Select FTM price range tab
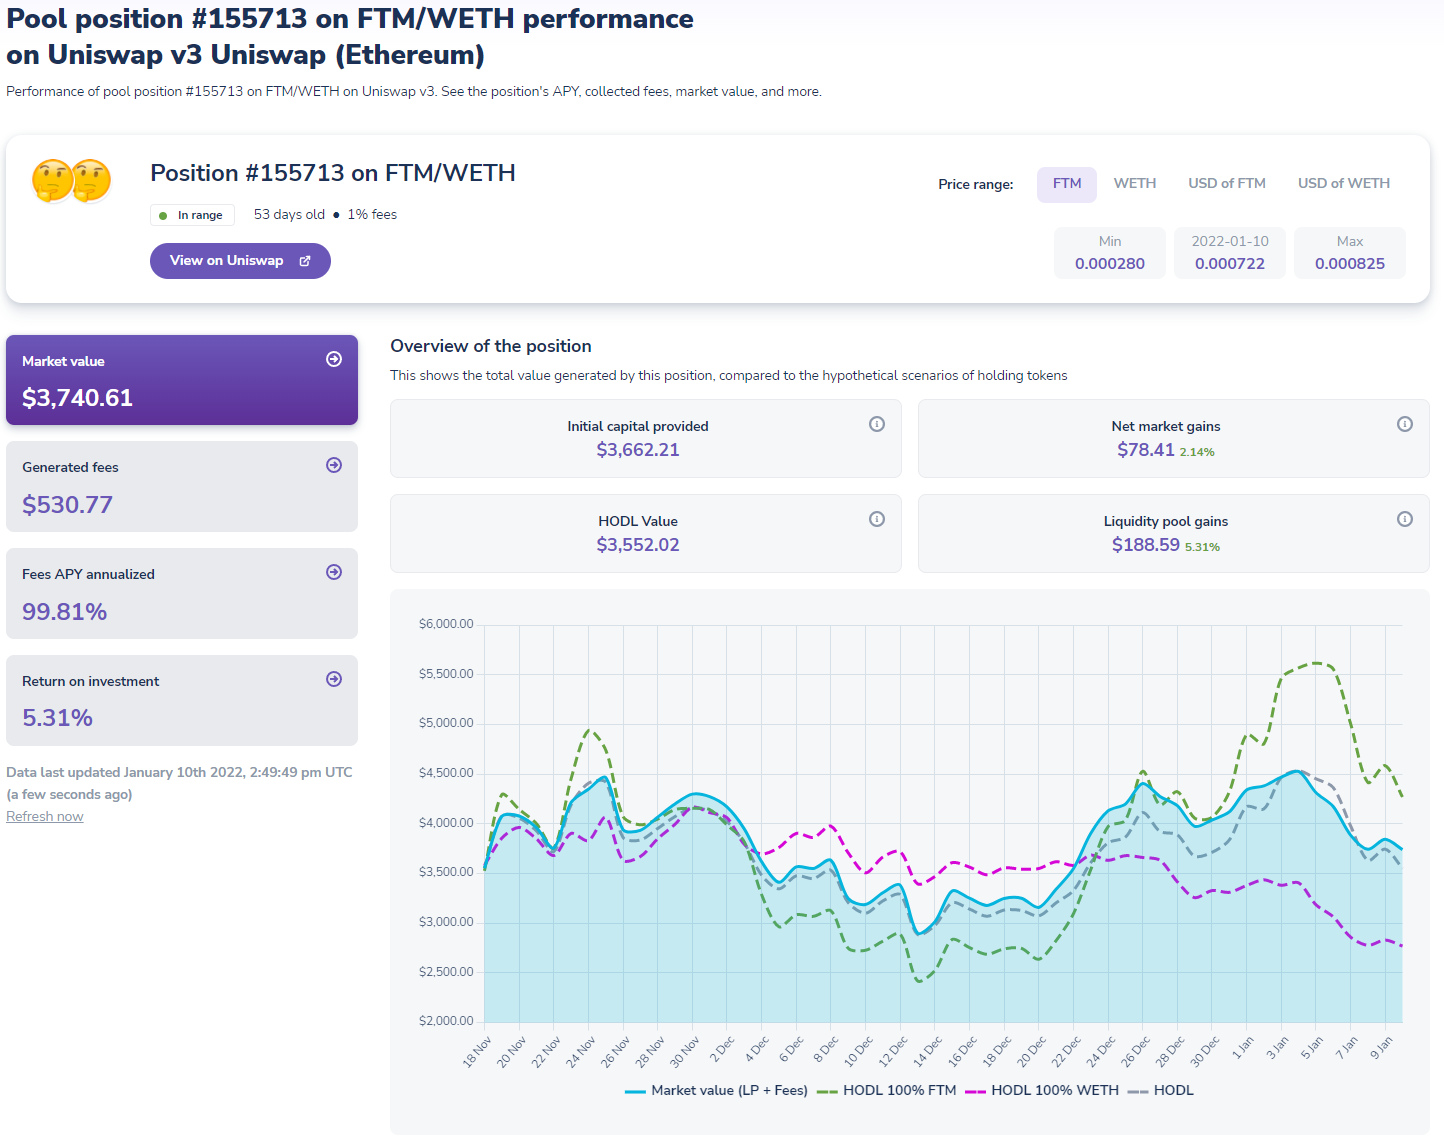1444x1147 pixels. coord(1067,184)
